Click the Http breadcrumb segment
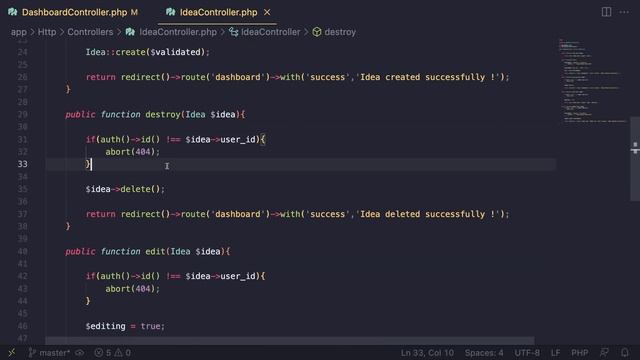 click(47, 32)
